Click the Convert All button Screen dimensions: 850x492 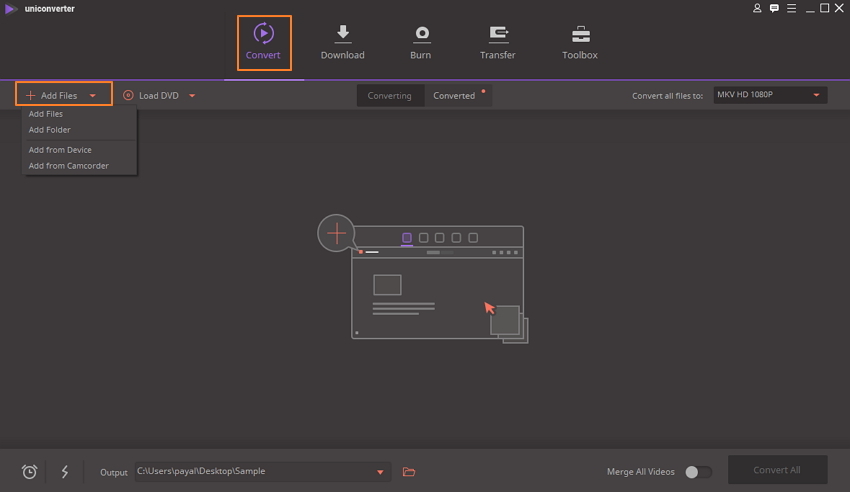click(777, 470)
